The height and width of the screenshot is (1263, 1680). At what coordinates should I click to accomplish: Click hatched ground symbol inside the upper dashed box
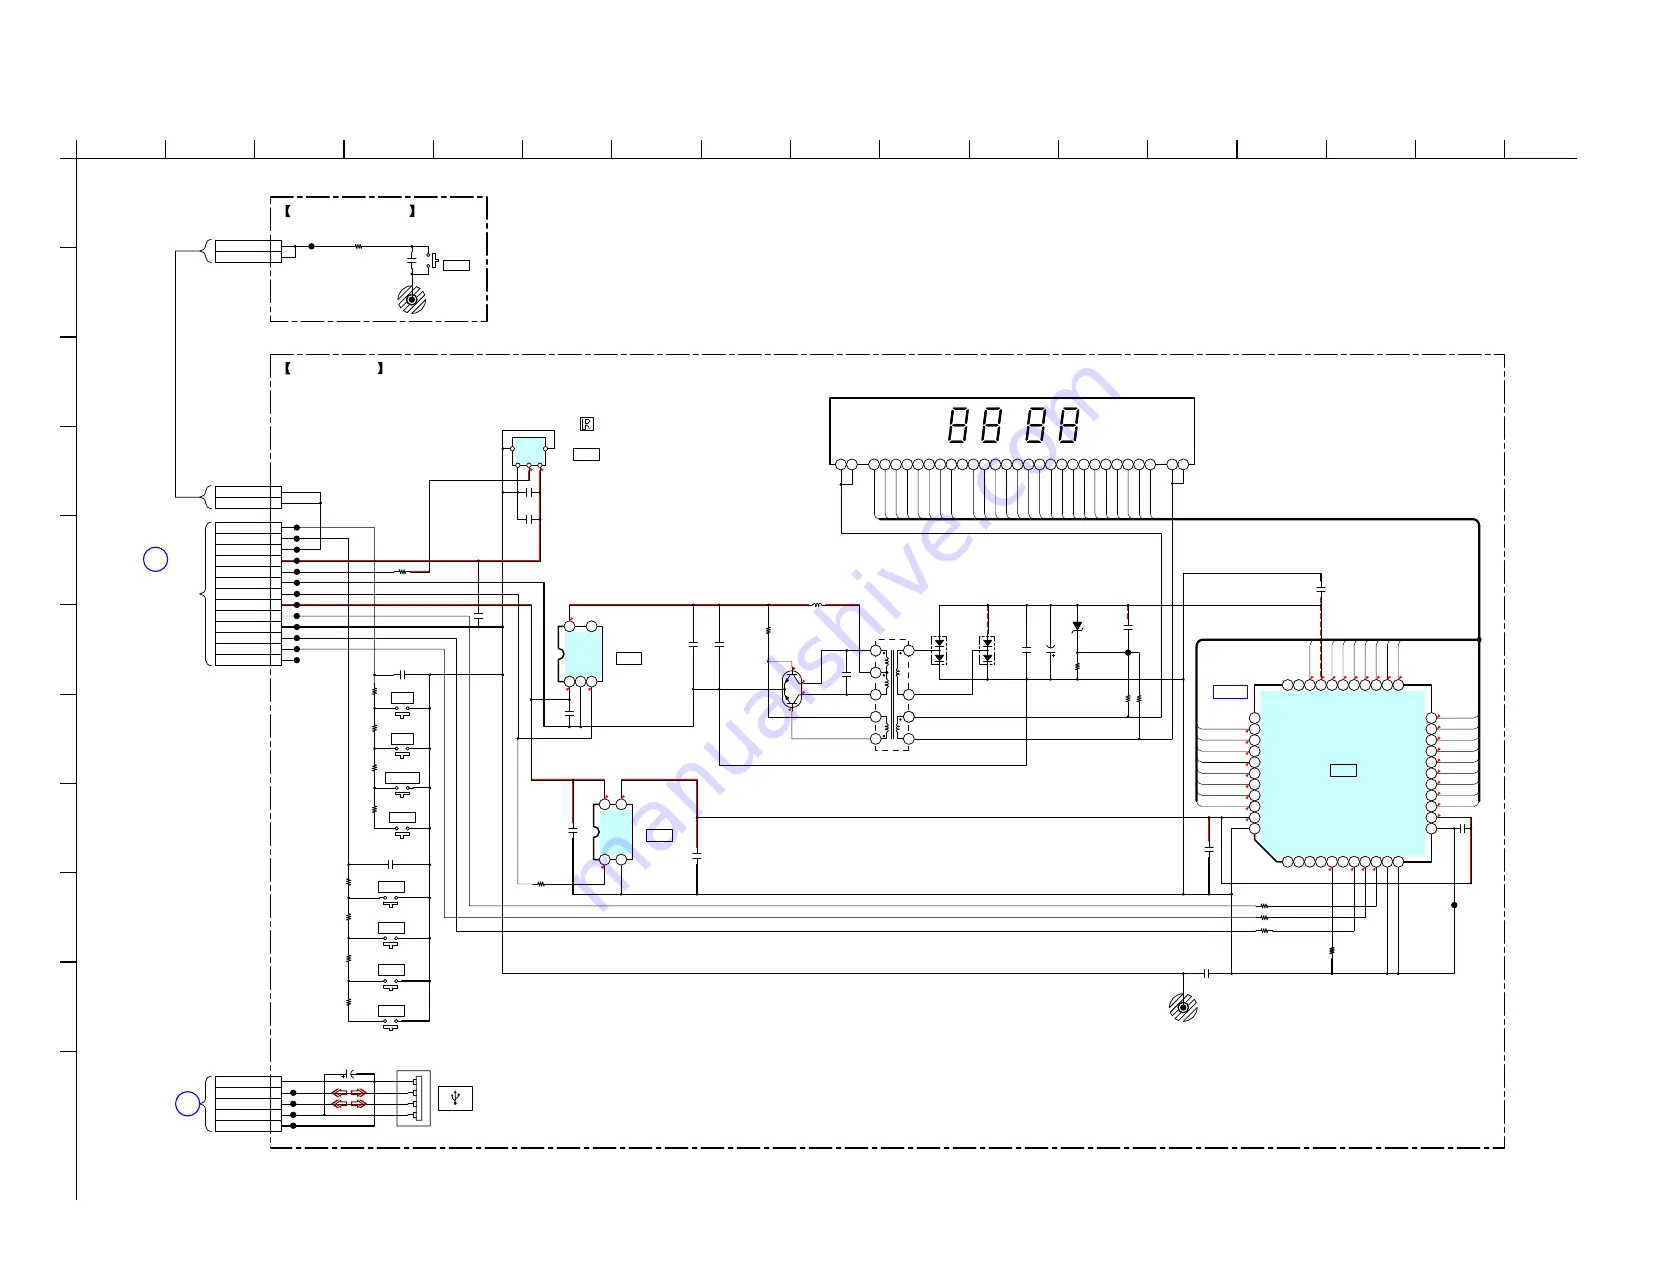(x=411, y=299)
